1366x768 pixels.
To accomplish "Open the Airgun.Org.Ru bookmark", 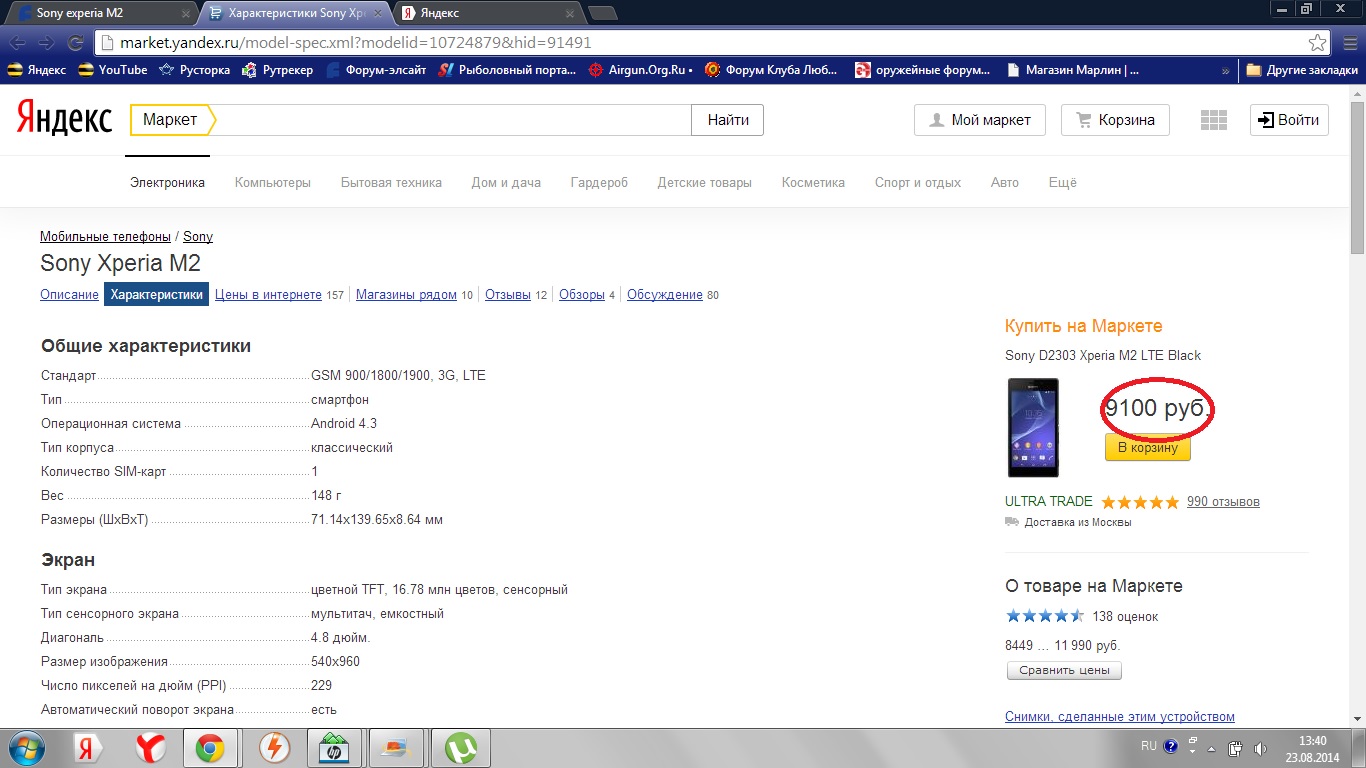I will pos(641,70).
